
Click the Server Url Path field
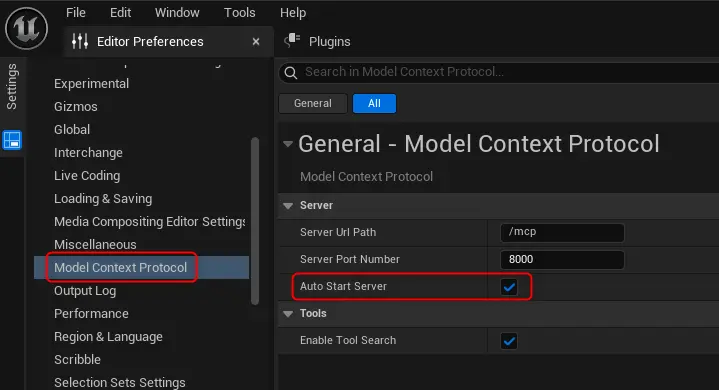[x=562, y=232]
